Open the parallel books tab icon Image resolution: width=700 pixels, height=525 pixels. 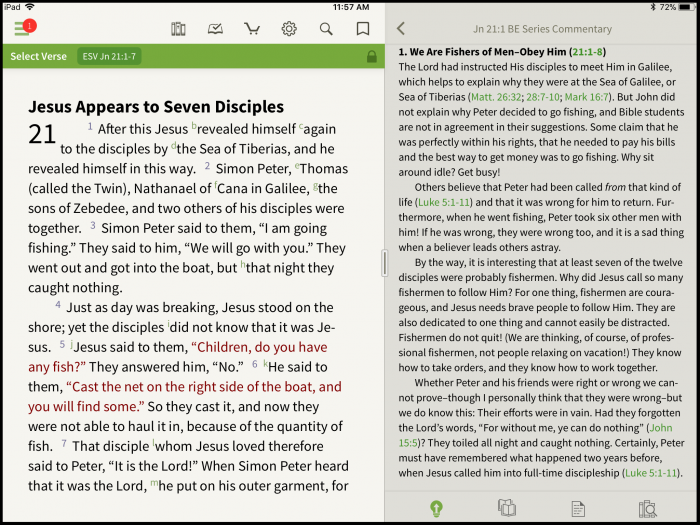point(507,508)
